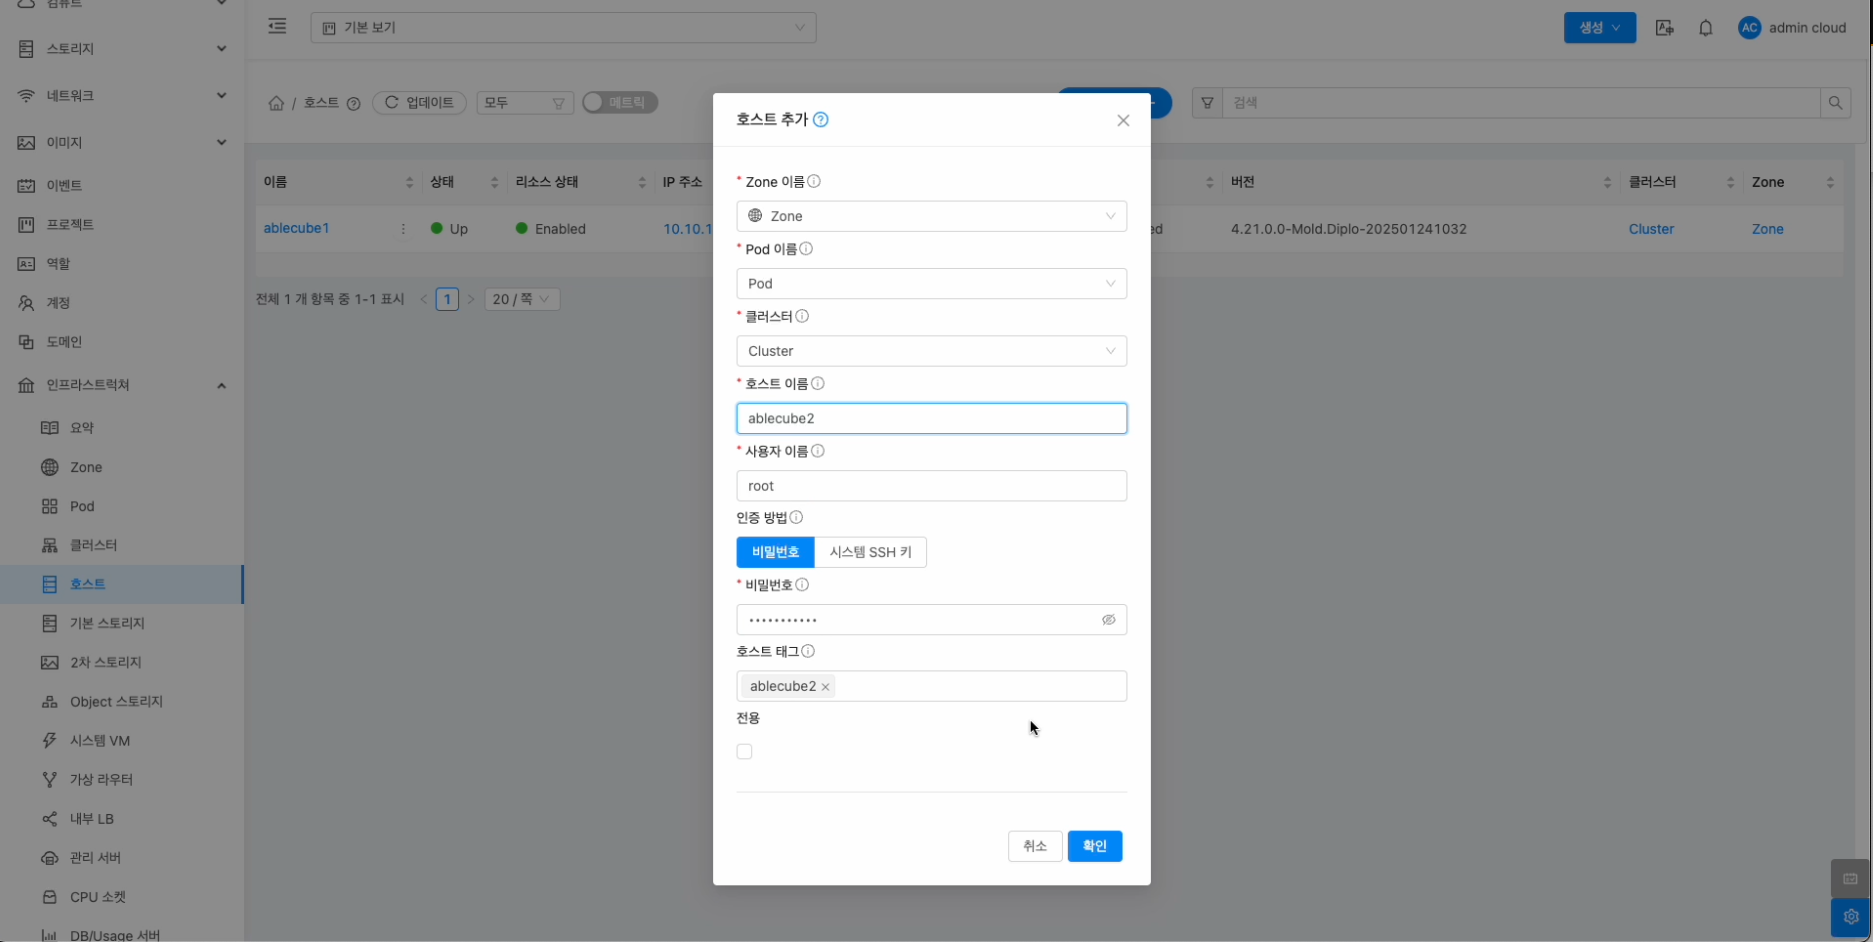
Task: Open the Zone link in ablecube1 row
Action: click(x=1767, y=229)
